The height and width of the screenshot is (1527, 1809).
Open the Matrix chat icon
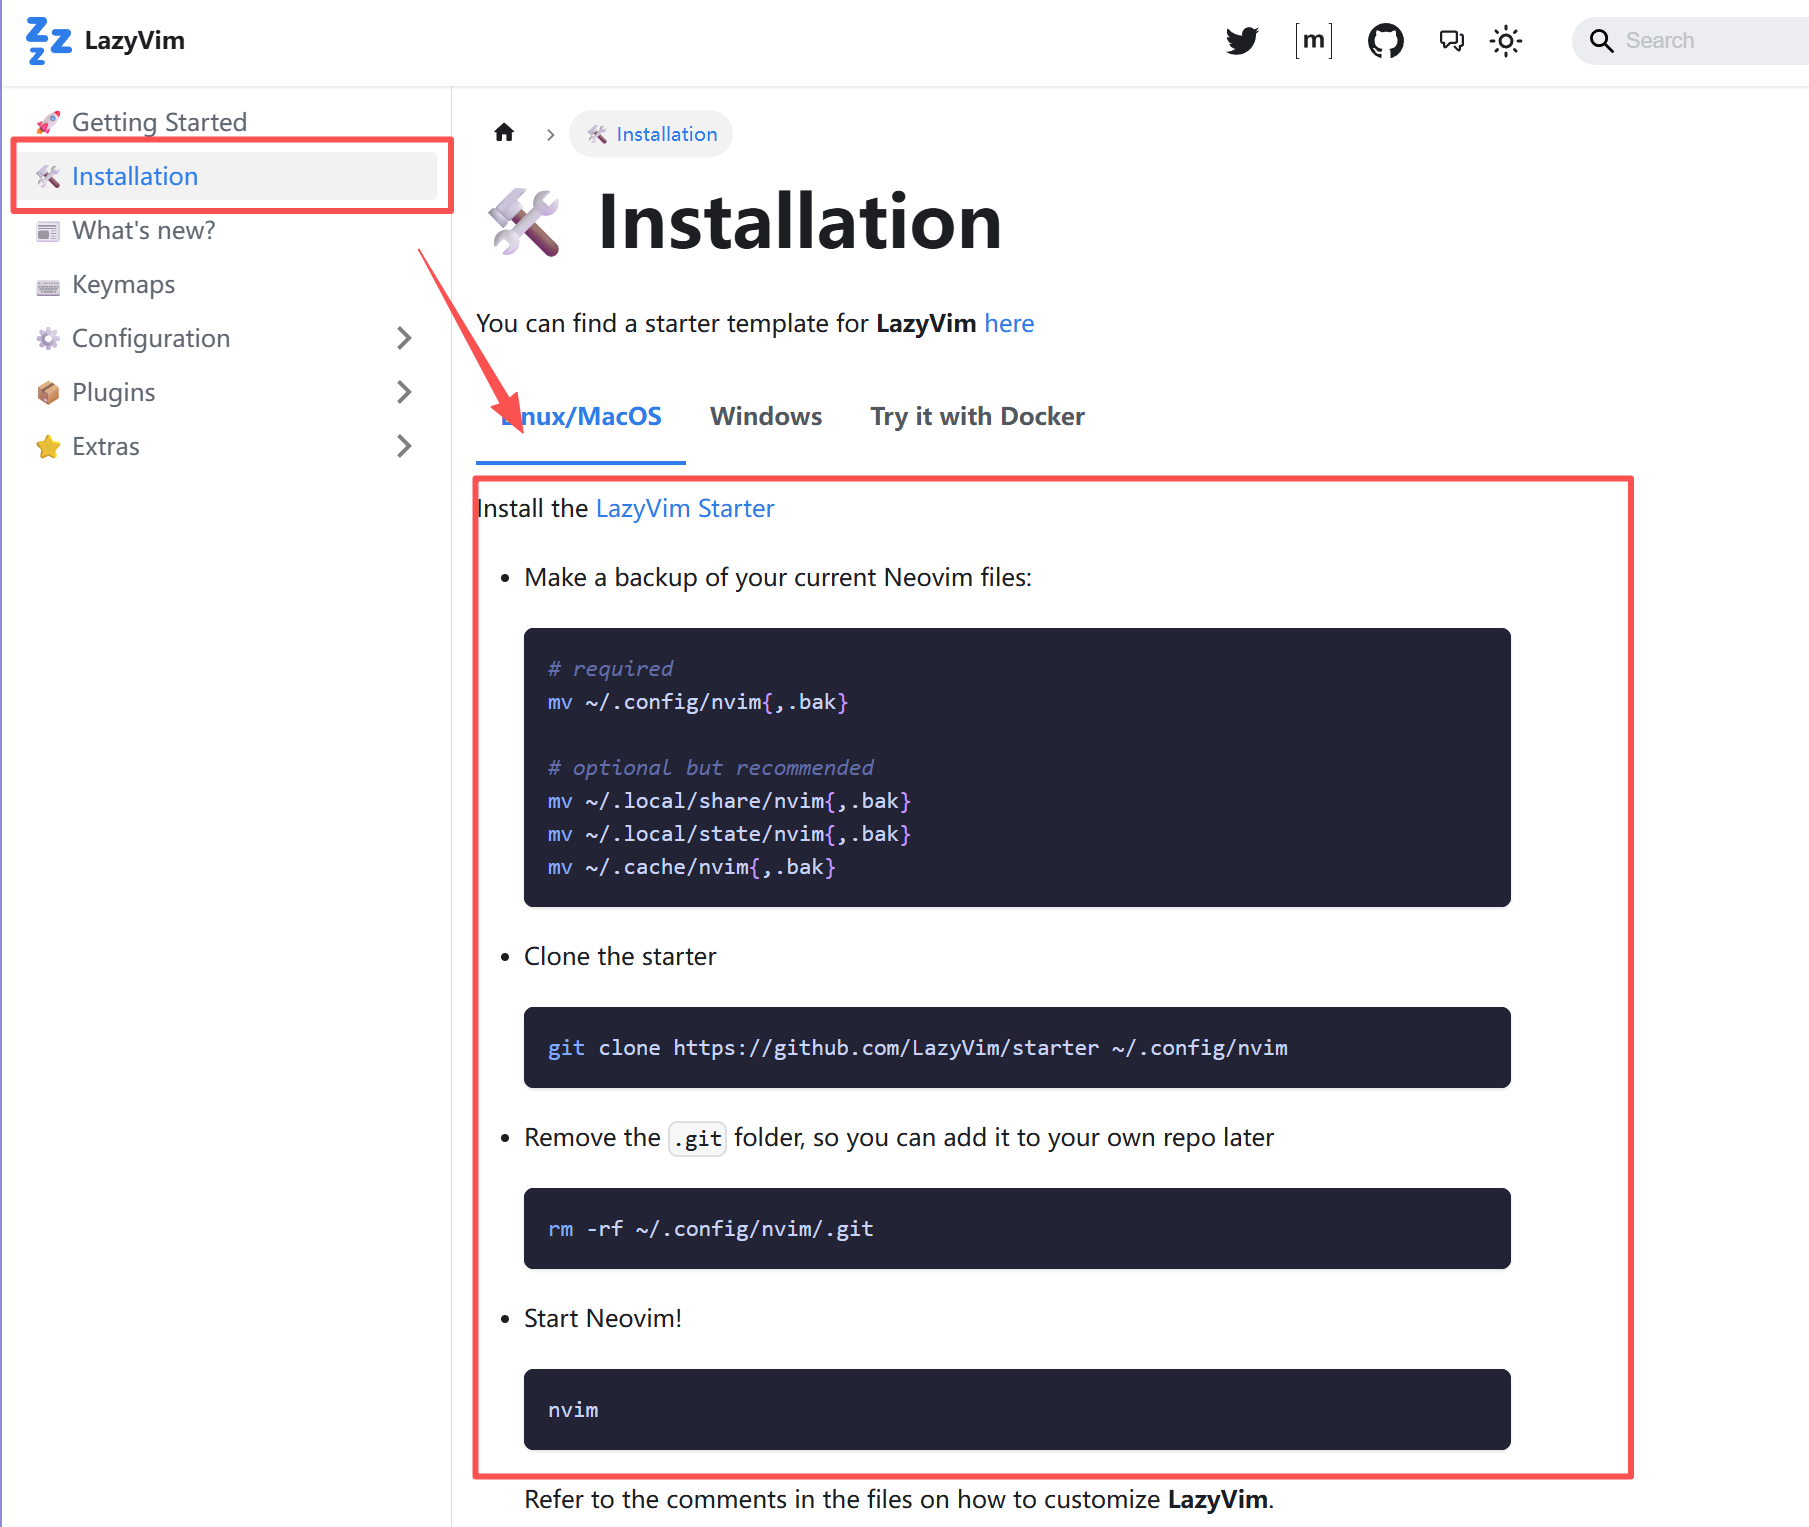pos(1314,41)
